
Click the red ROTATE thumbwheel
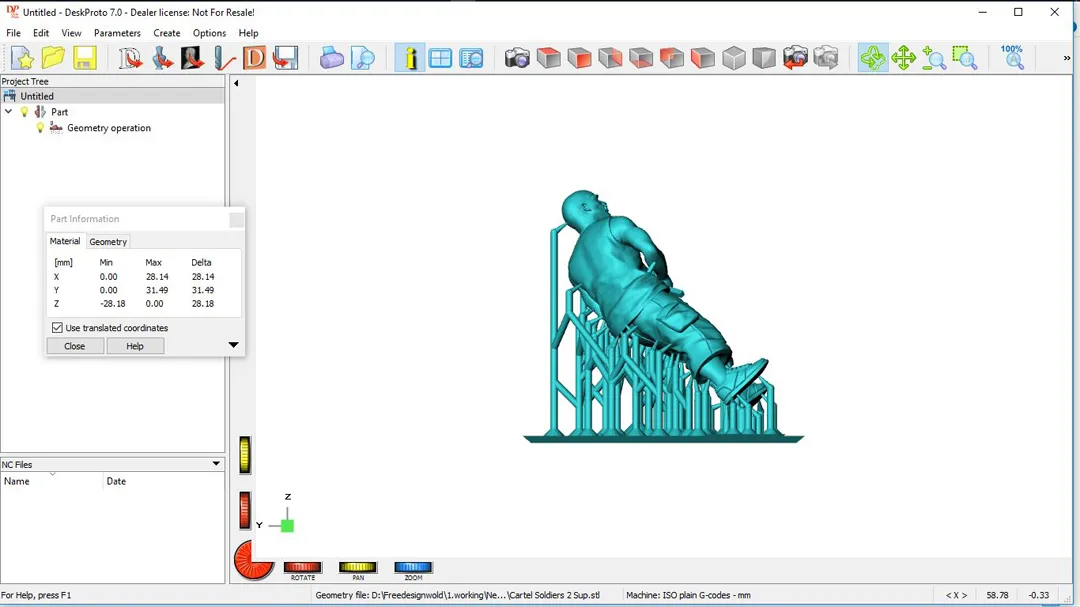click(302, 567)
